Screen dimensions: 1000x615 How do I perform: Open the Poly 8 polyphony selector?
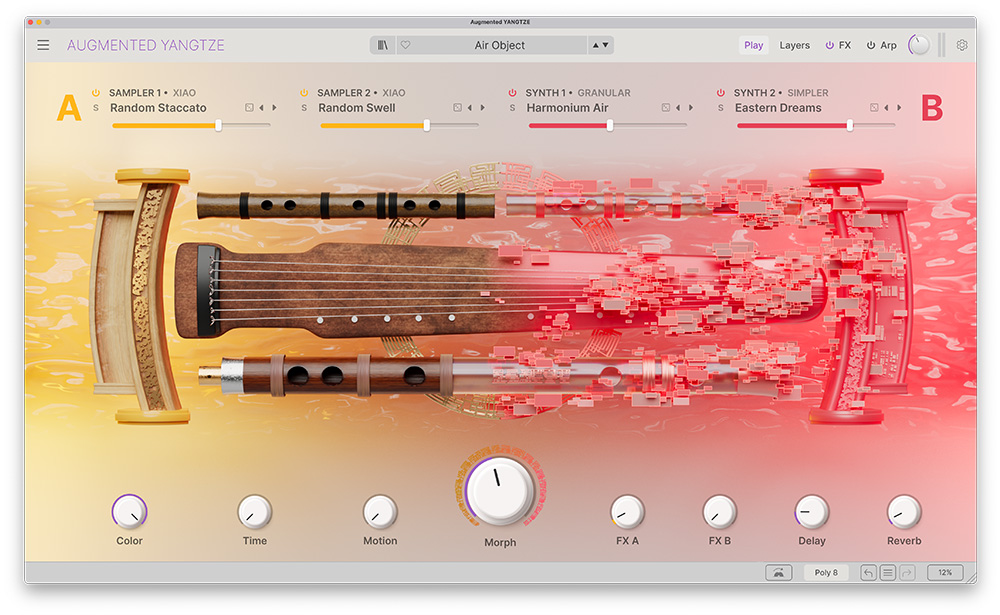[826, 573]
